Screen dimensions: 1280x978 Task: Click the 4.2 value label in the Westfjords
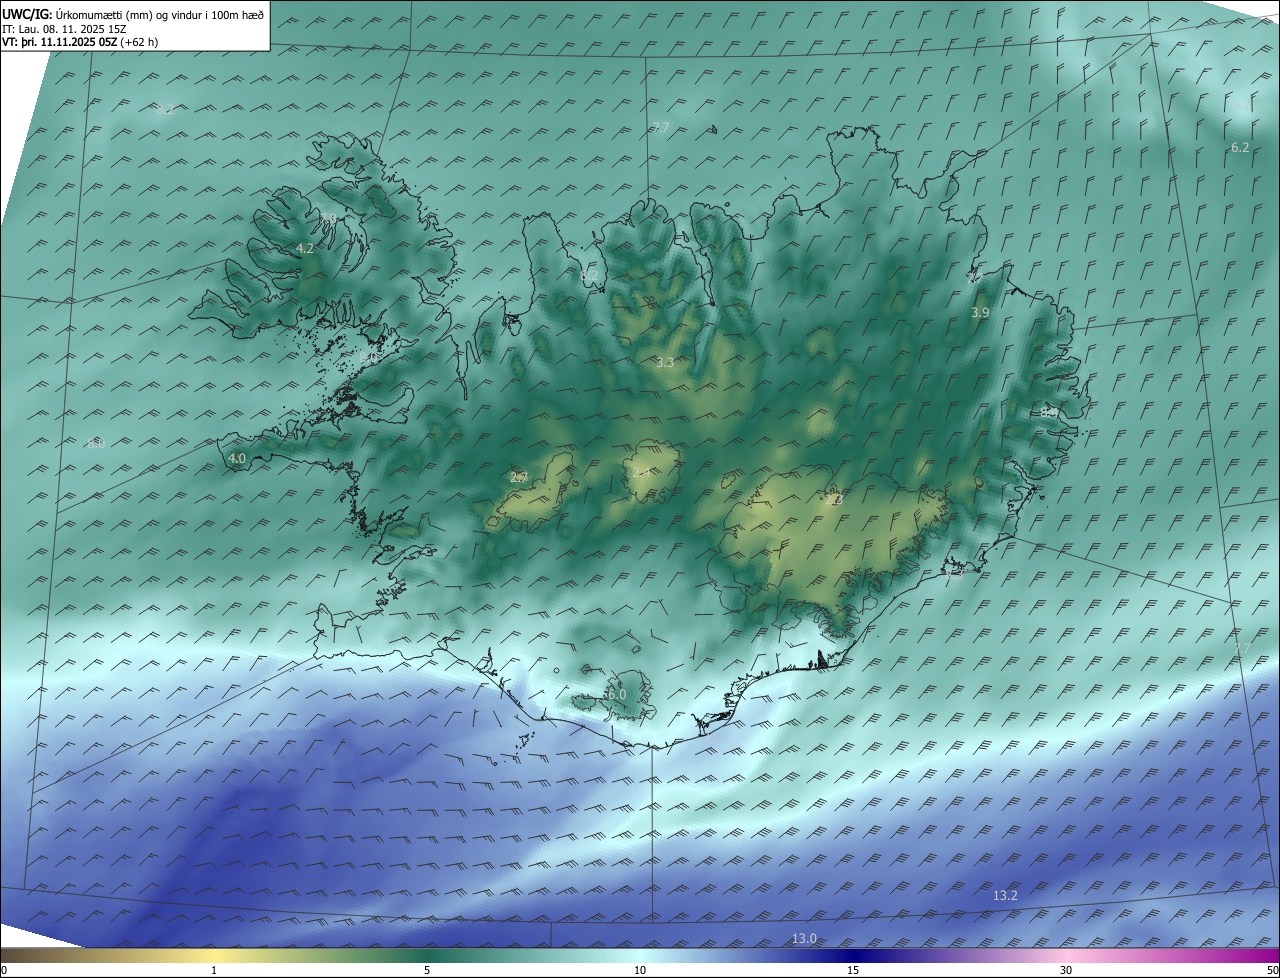coord(305,248)
